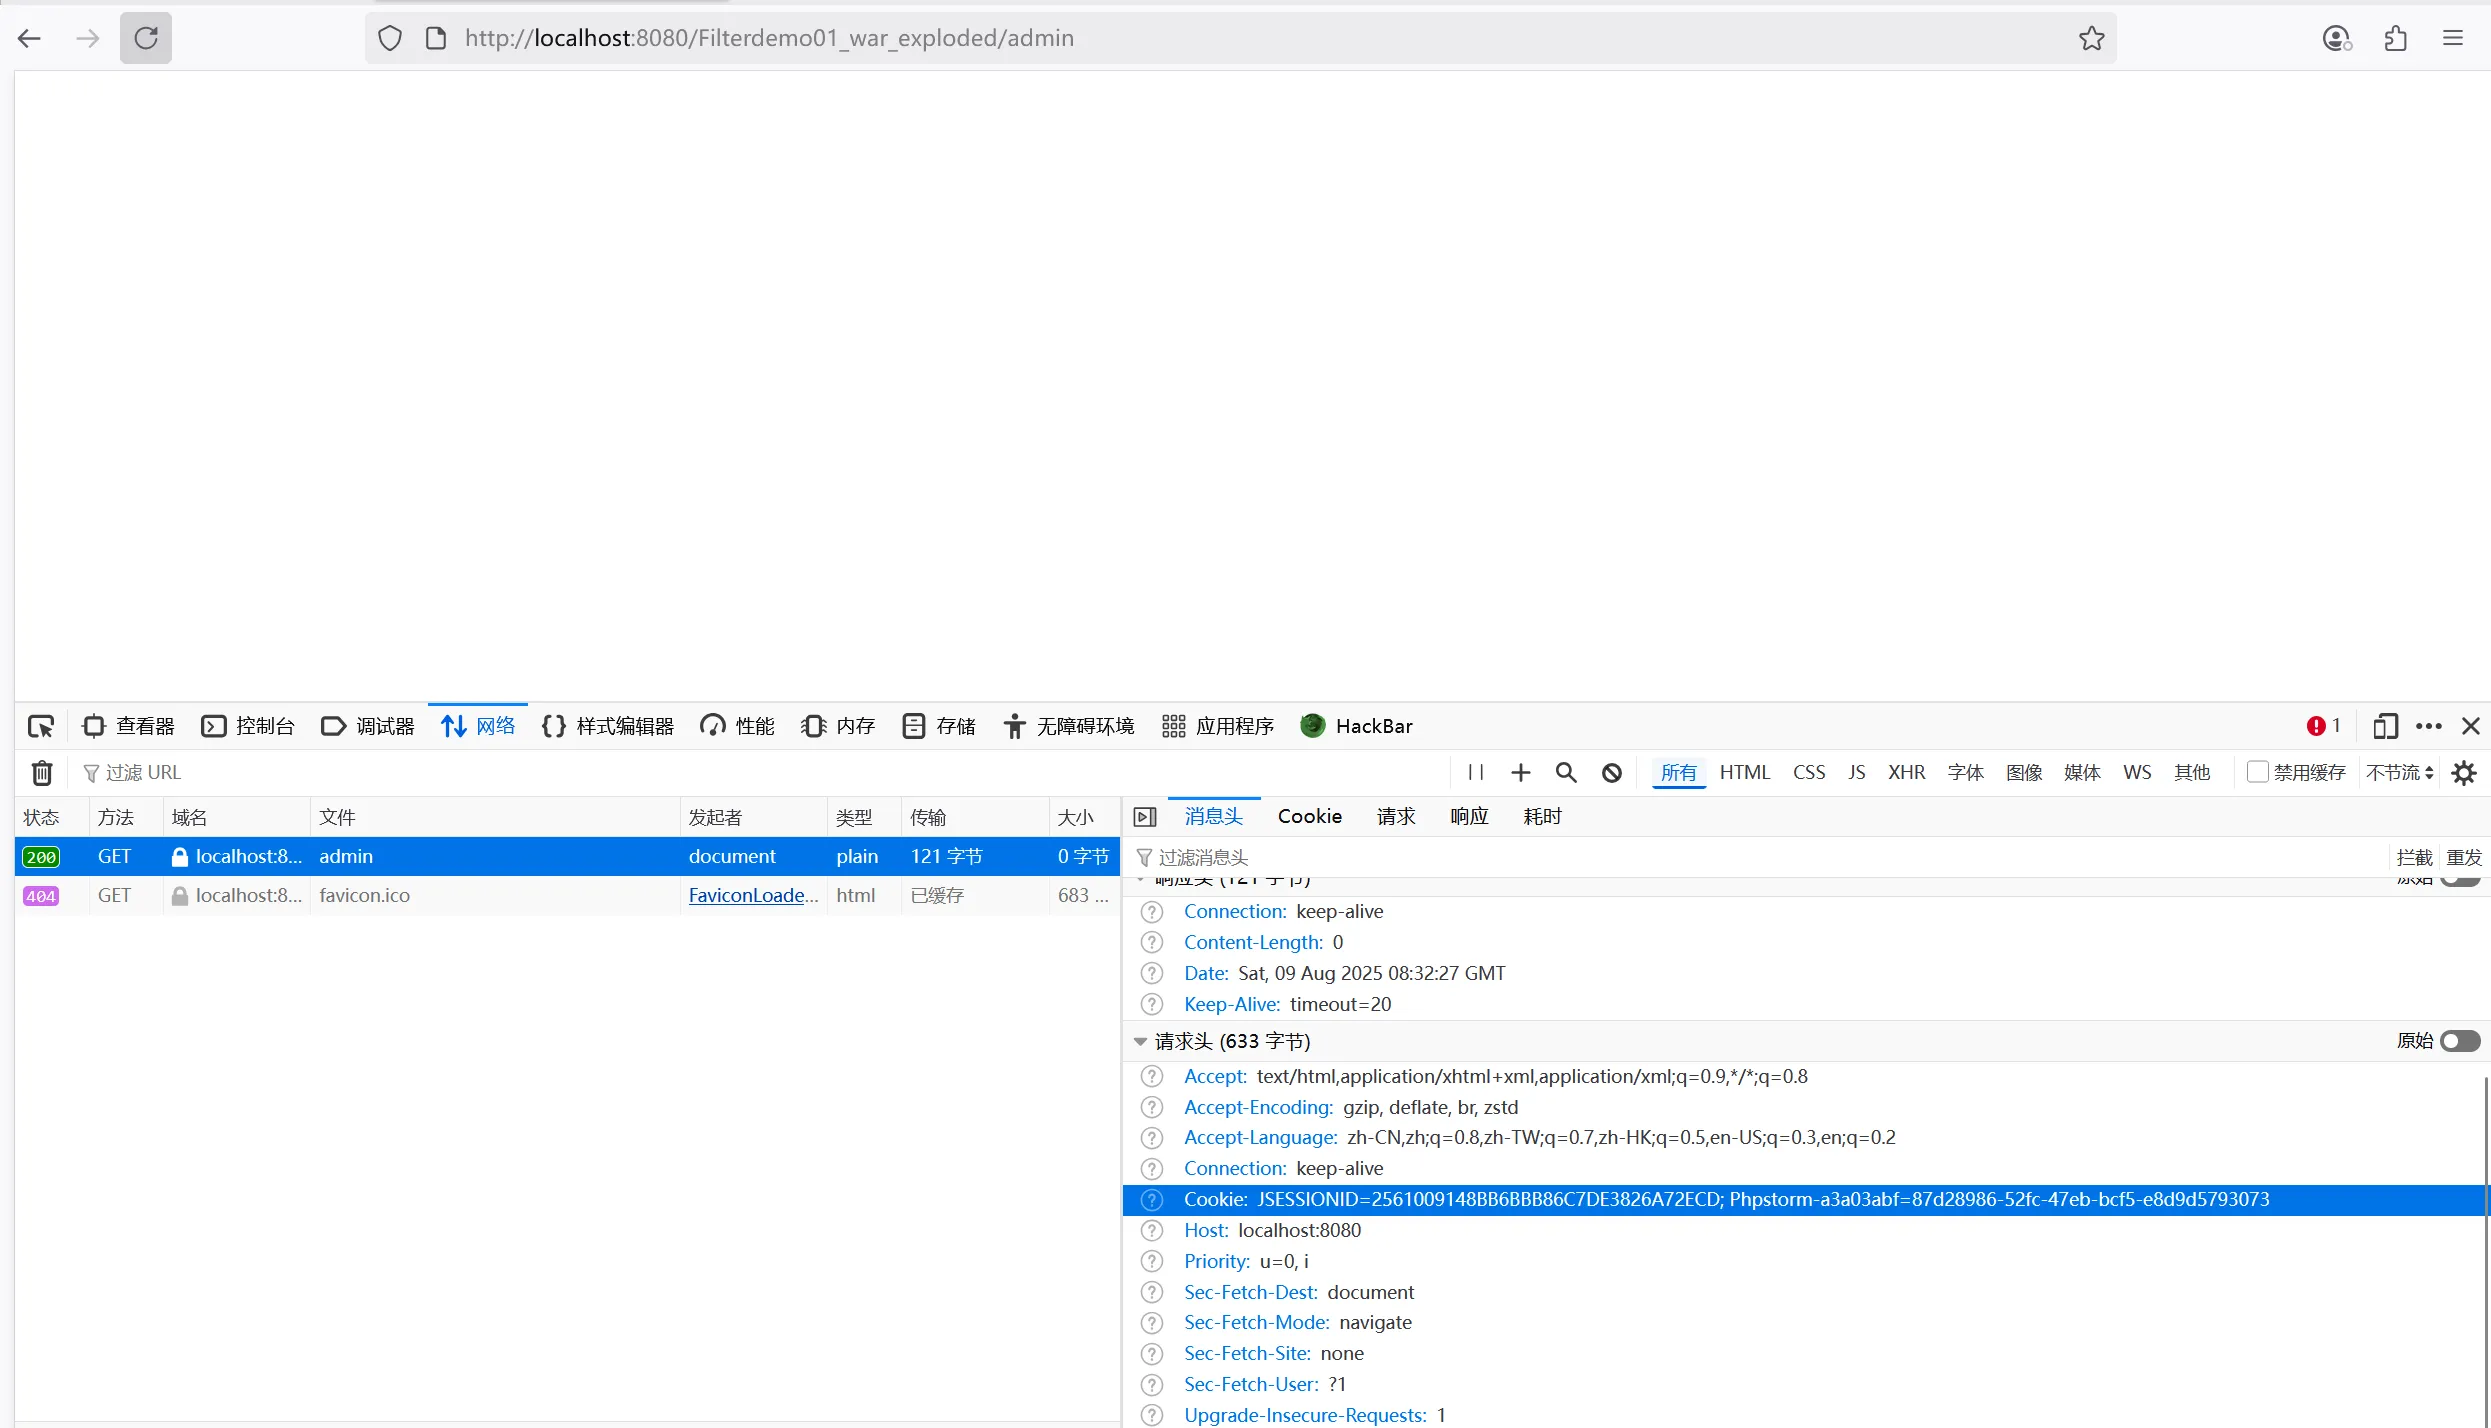Click the 重发 resend button

coord(2463,858)
